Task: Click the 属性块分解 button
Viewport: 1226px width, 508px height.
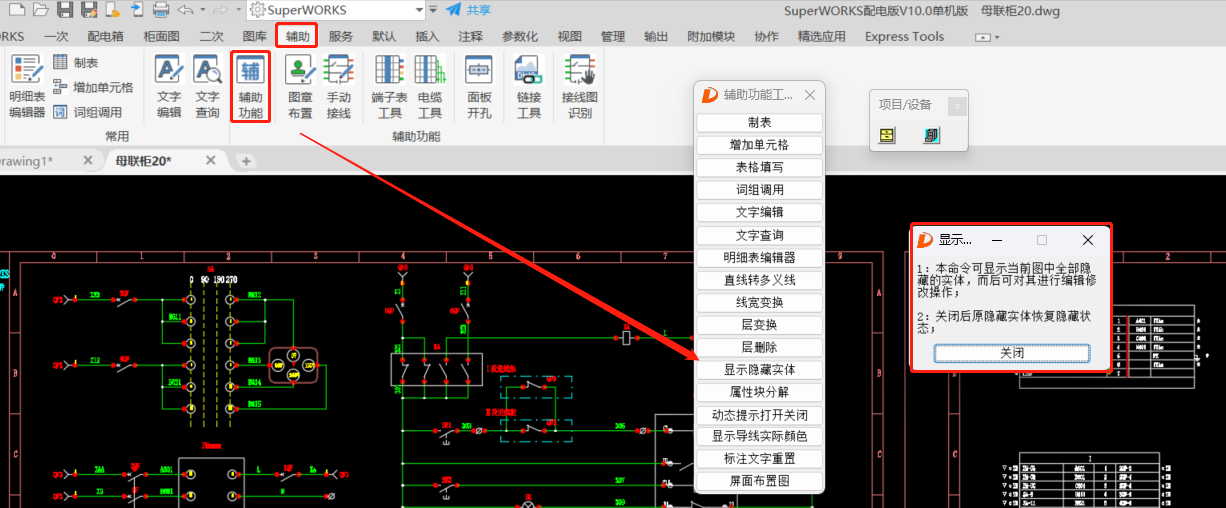Action: click(x=759, y=392)
